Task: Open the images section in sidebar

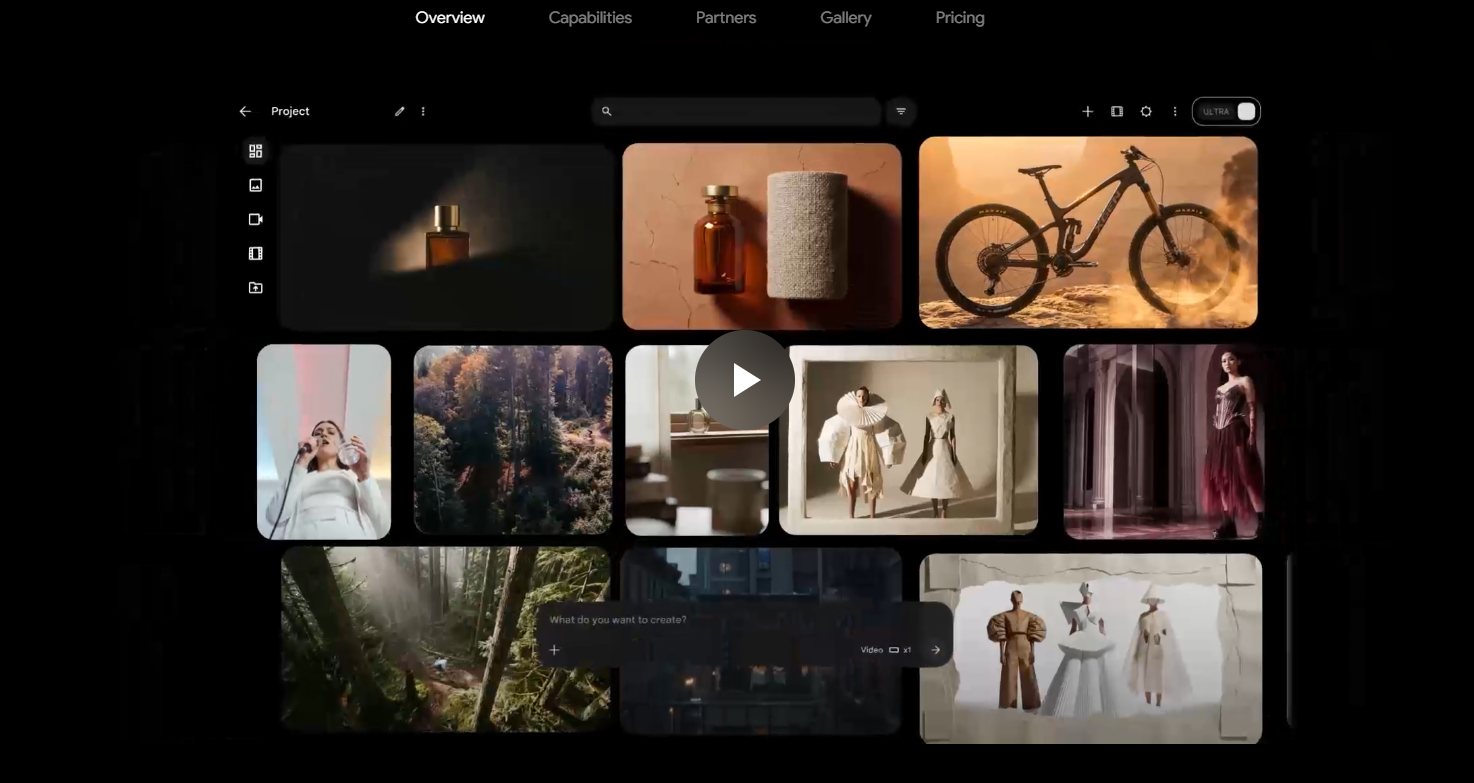Action: 256,185
